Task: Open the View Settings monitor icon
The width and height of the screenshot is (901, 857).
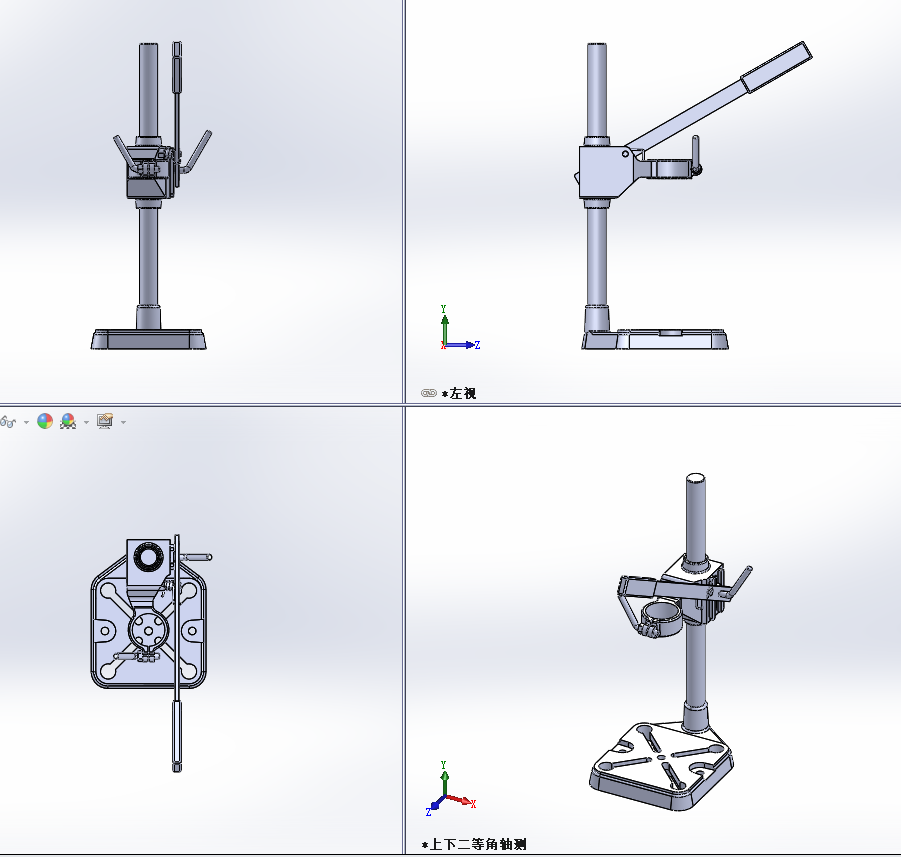Action: point(105,421)
